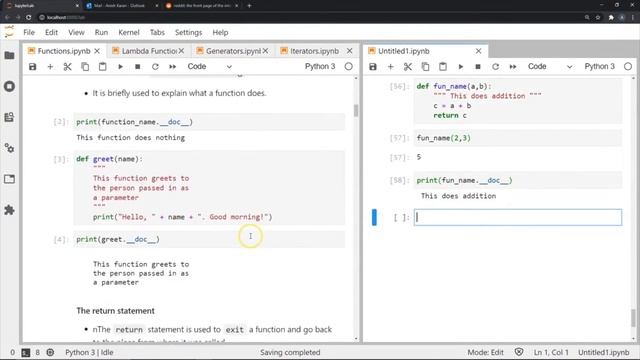Click the print(fun_name.__doc__) cell
This screenshot has height=360, width=640.
(x=518, y=180)
